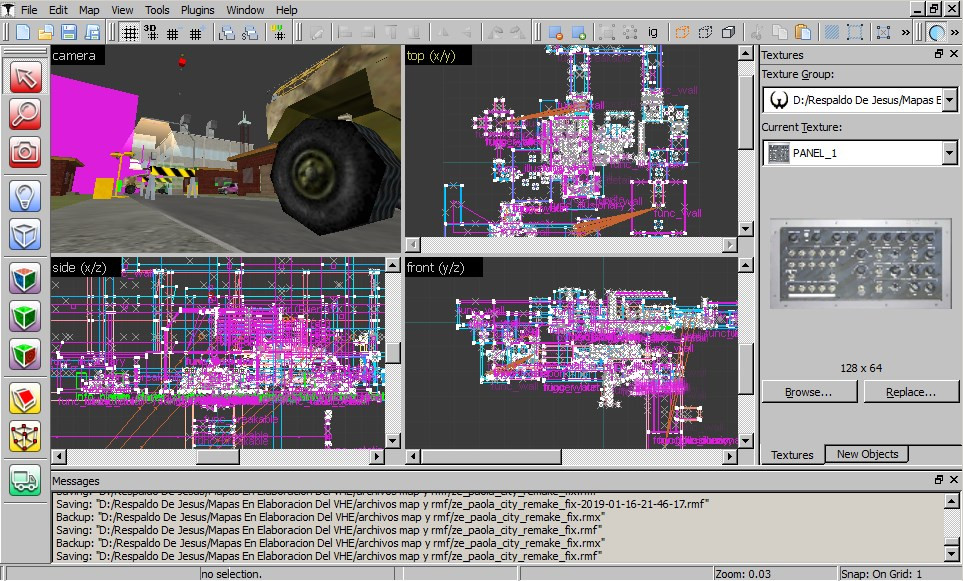
Task: Click the Browse... texture button
Action: [808, 392]
